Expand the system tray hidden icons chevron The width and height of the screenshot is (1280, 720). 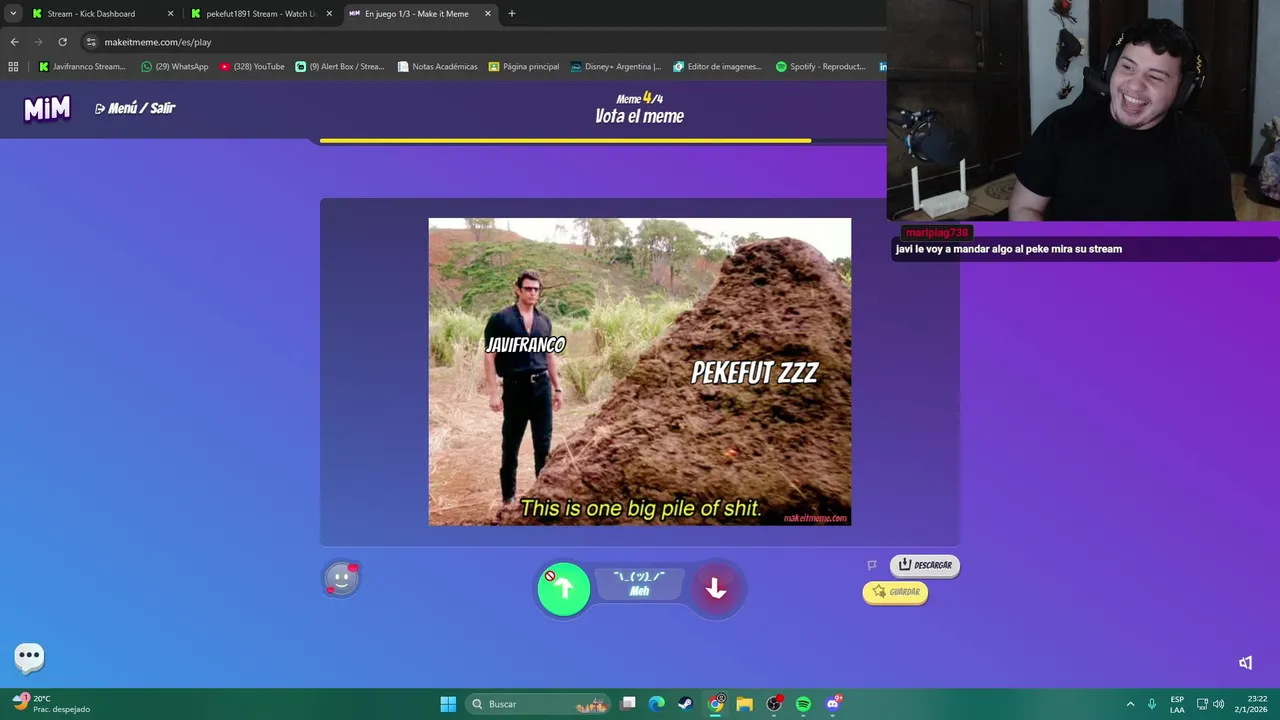pyautogui.click(x=1130, y=704)
